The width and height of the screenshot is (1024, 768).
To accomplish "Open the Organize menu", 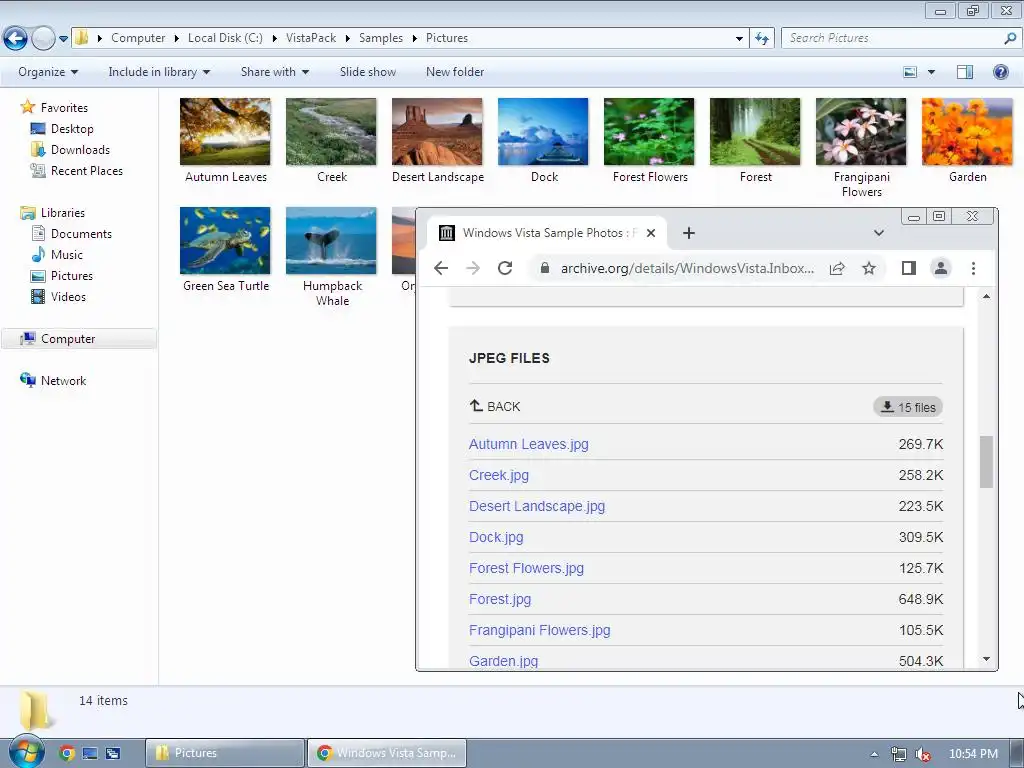I will 48,72.
